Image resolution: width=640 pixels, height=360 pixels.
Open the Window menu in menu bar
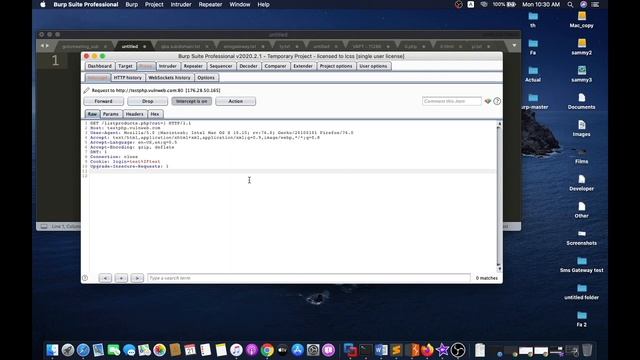(240, 4)
